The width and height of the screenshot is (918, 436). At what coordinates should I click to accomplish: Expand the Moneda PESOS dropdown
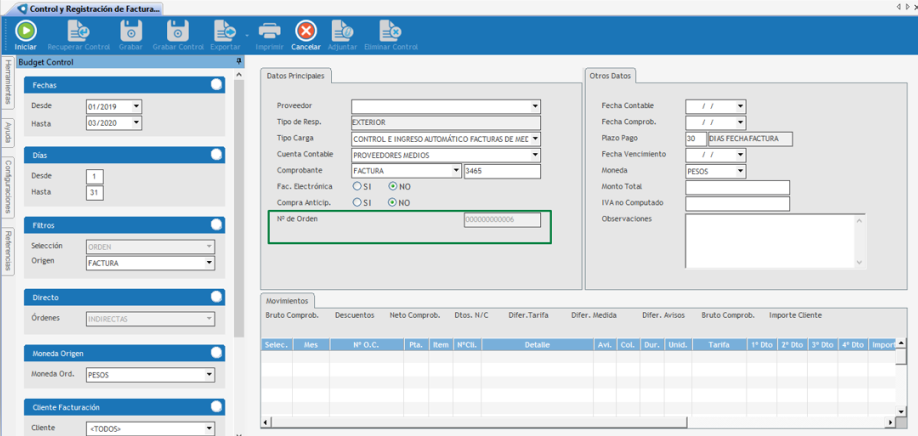pyautogui.click(x=740, y=171)
